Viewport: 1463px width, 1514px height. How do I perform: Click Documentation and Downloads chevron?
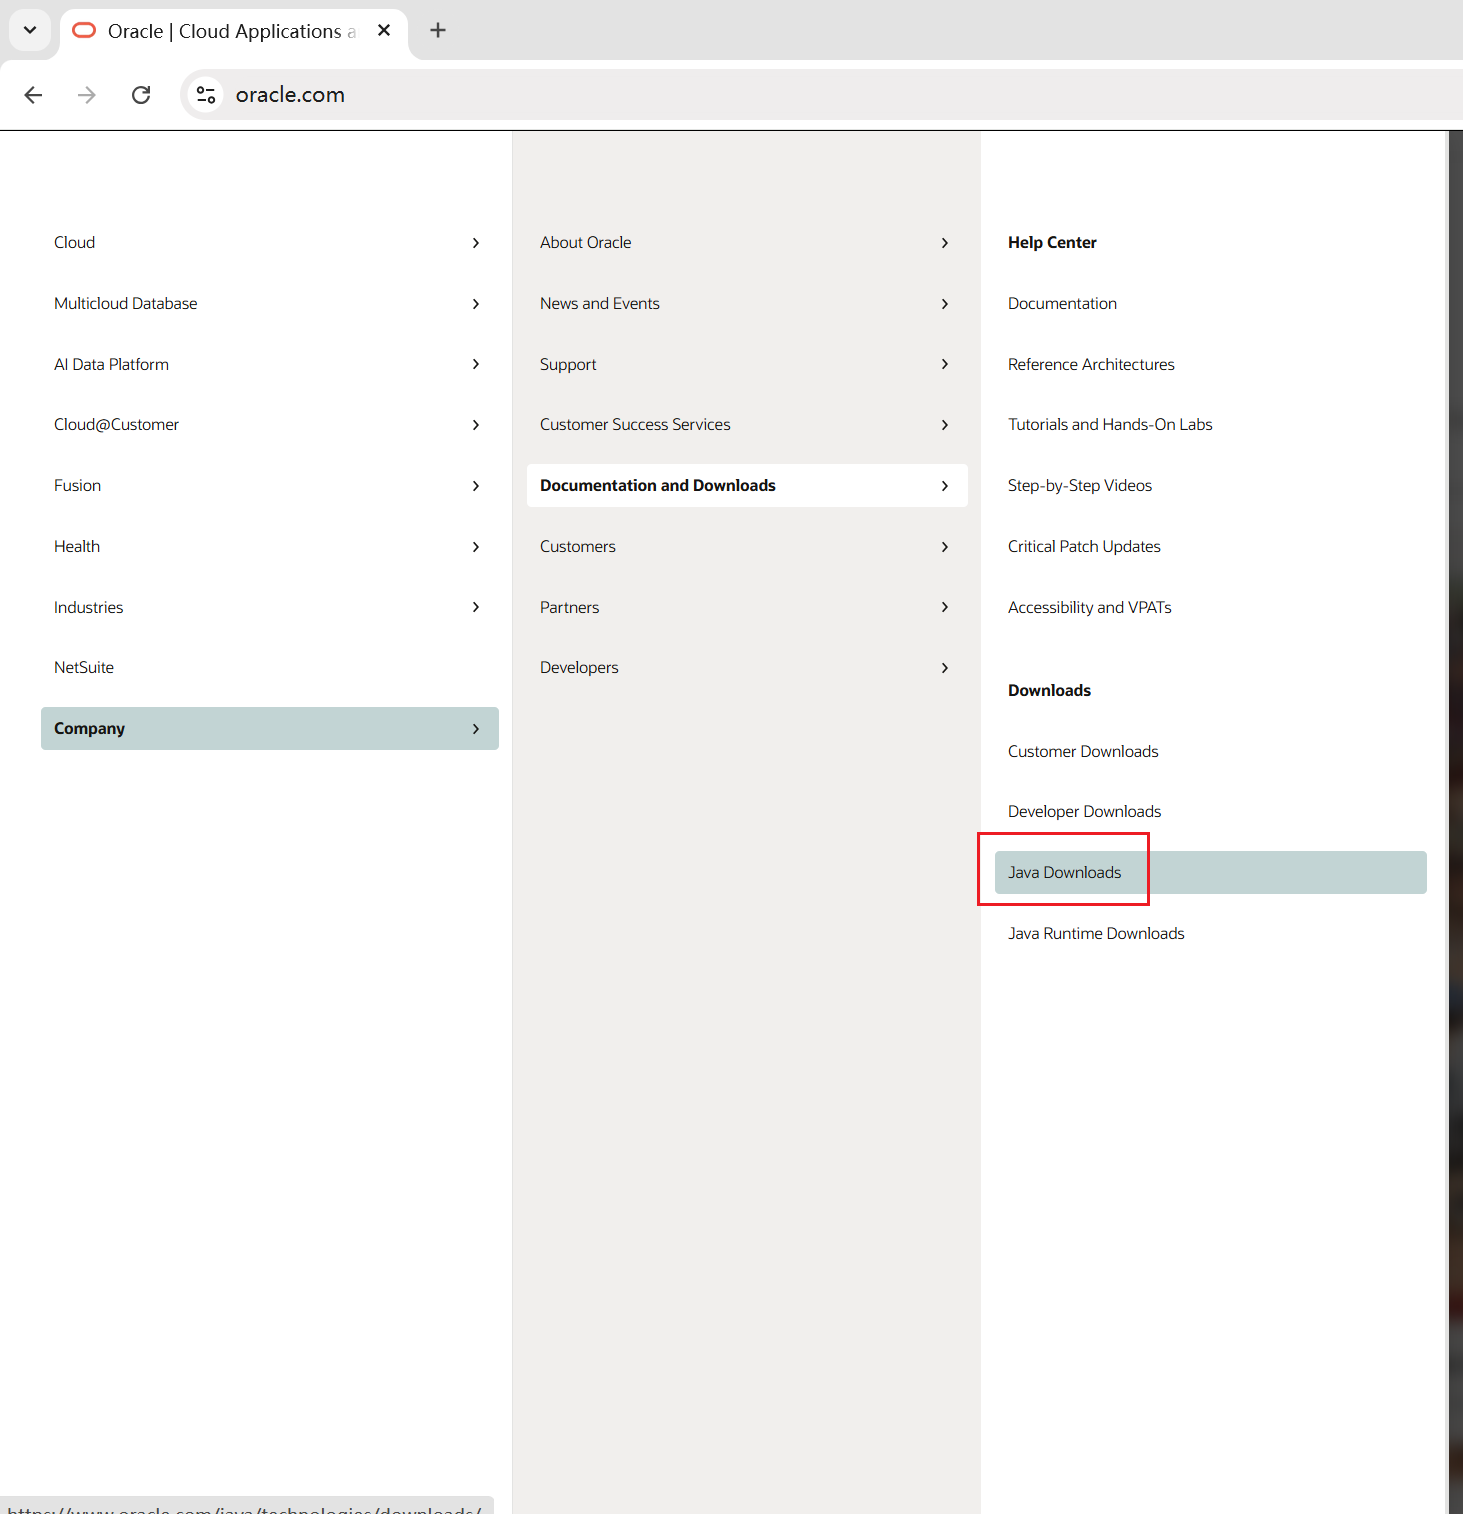pyautogui.click(x=945, y=486)
